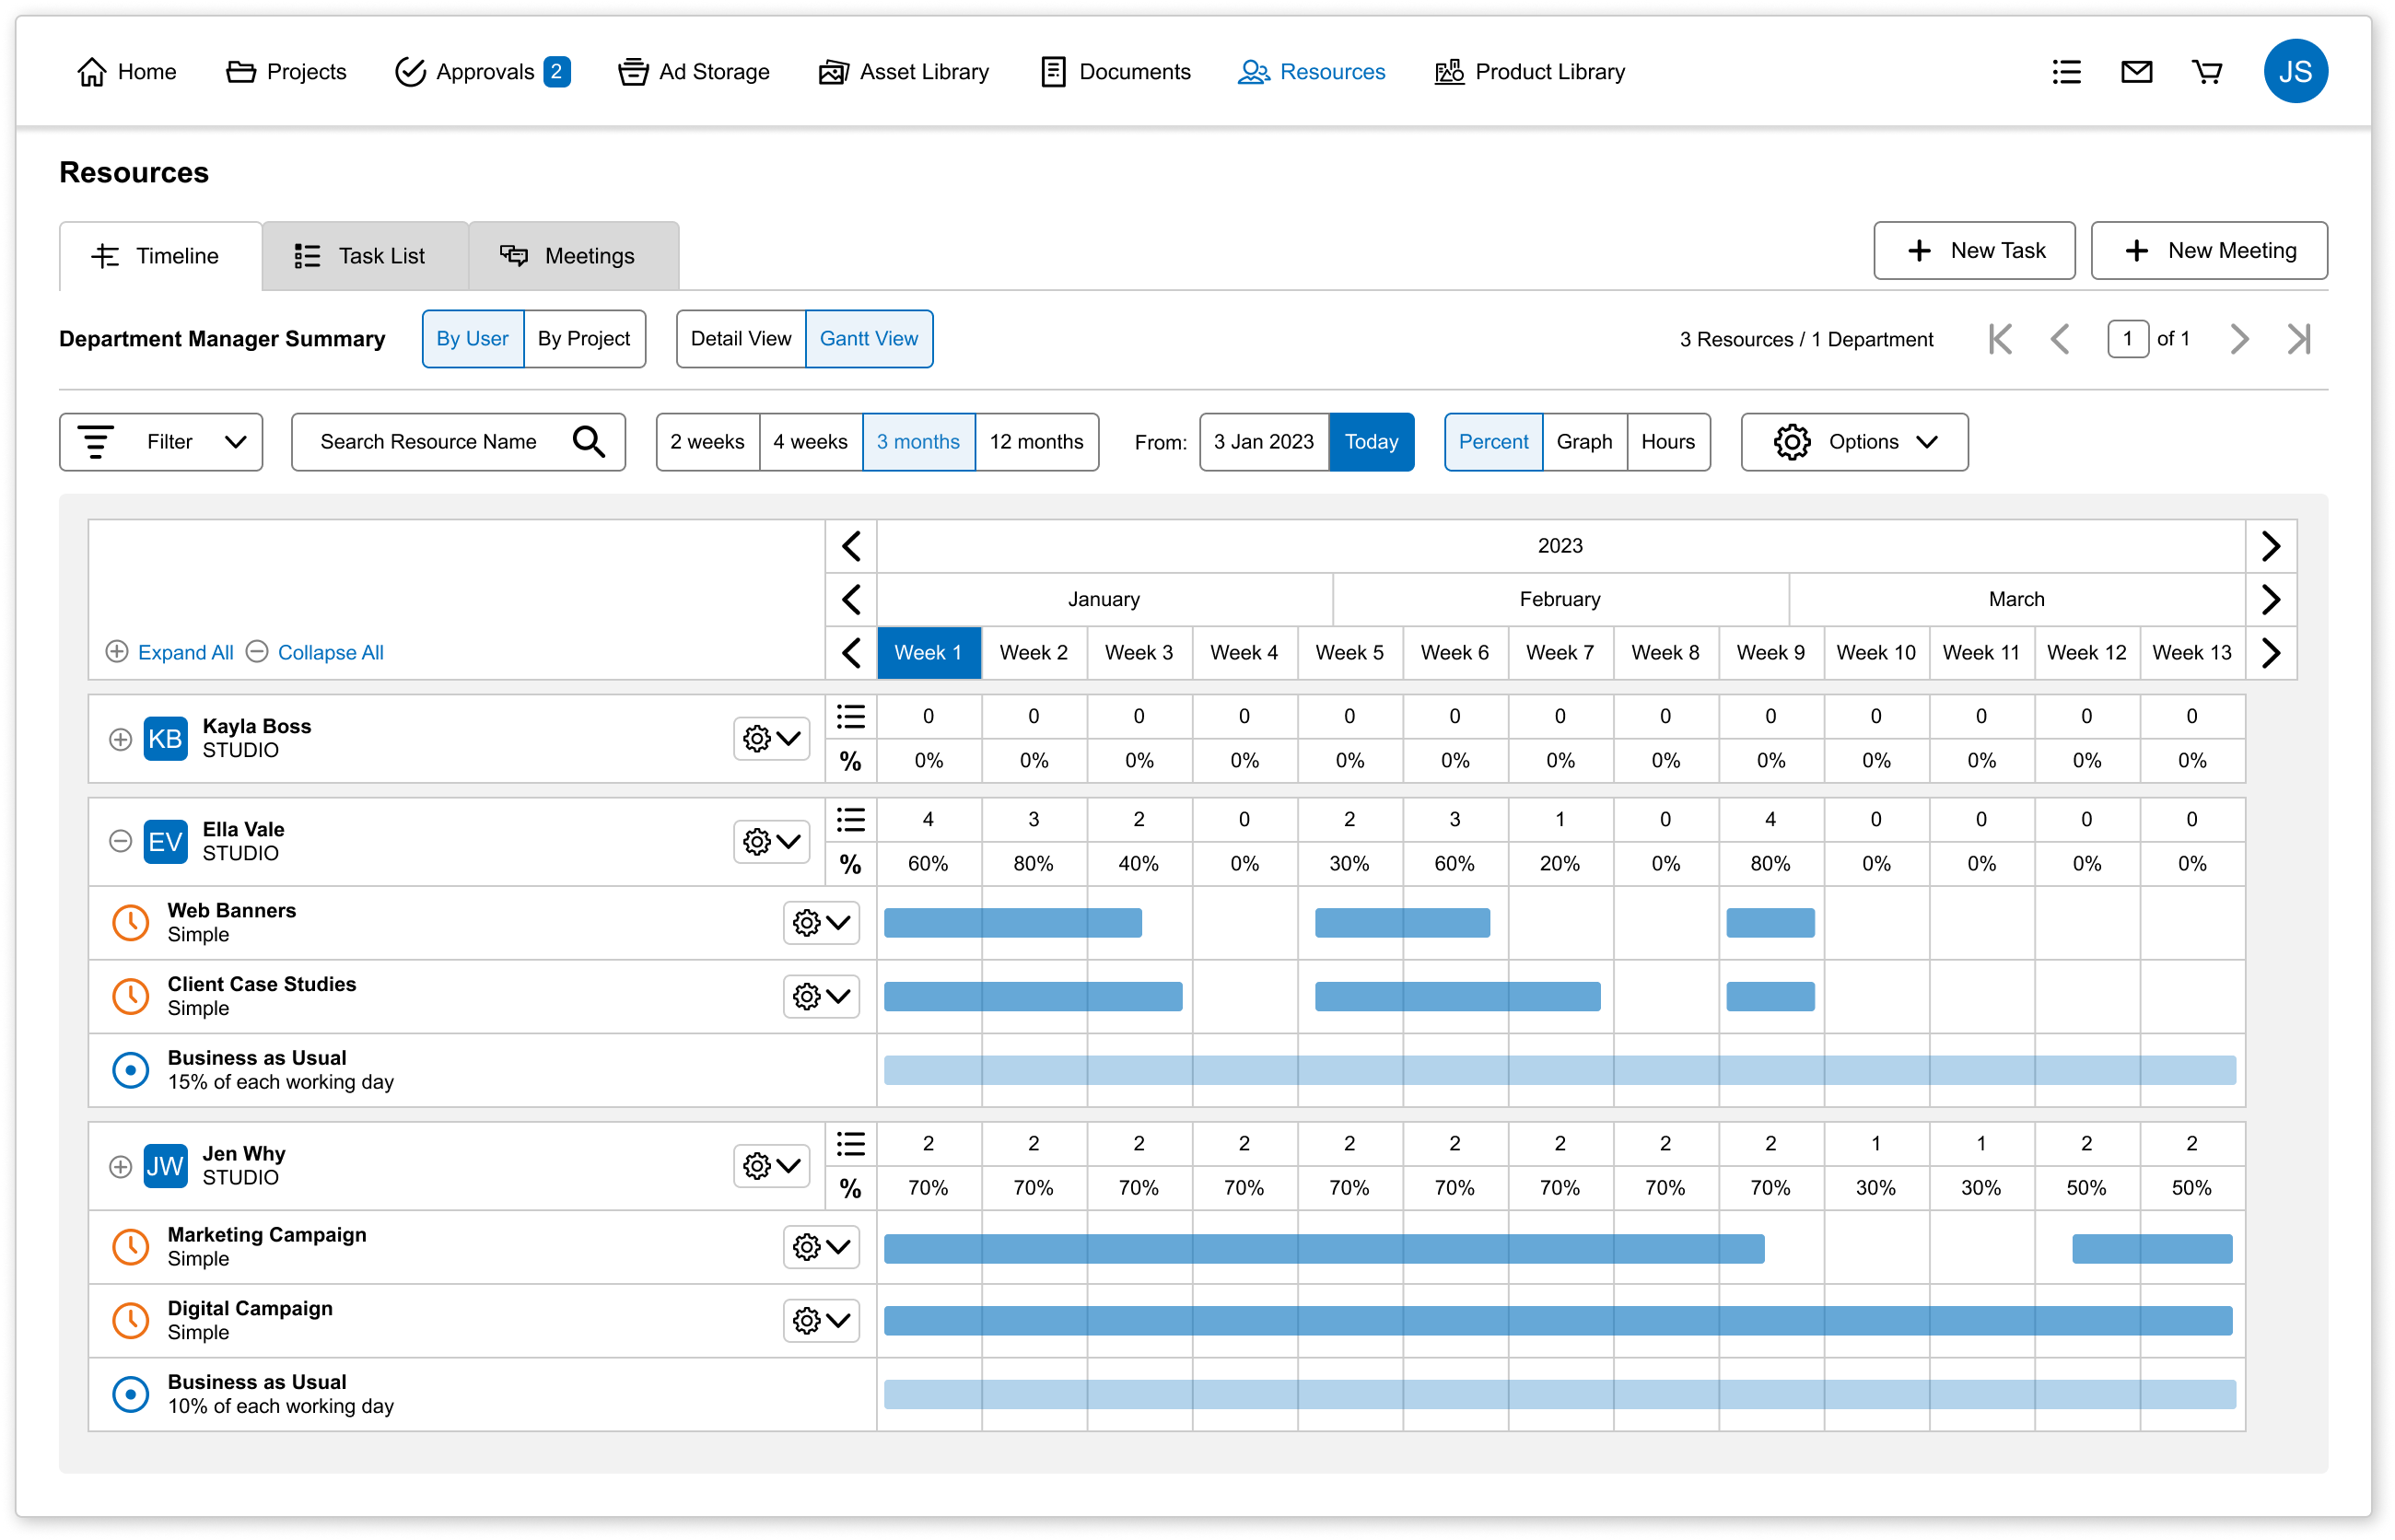Open the Options dropdown
Screen dimensions: 2395x1540
(x=1854, y=442)
